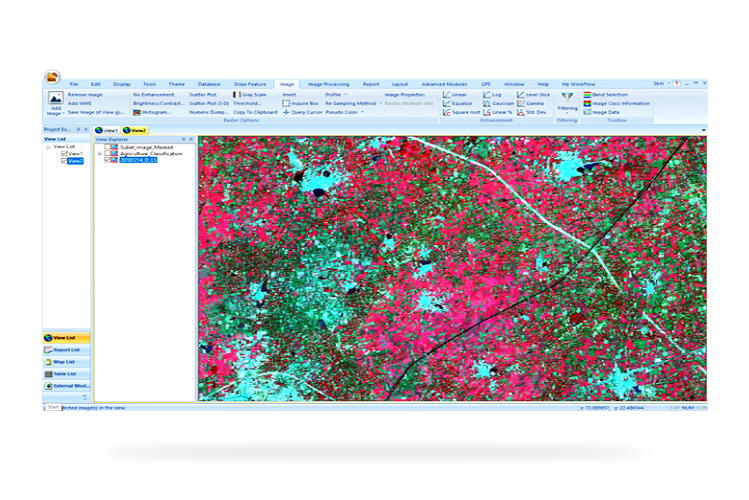Screen dimensions: 749x500
Task: Click the Add Image icon
Action: point(55,98)
